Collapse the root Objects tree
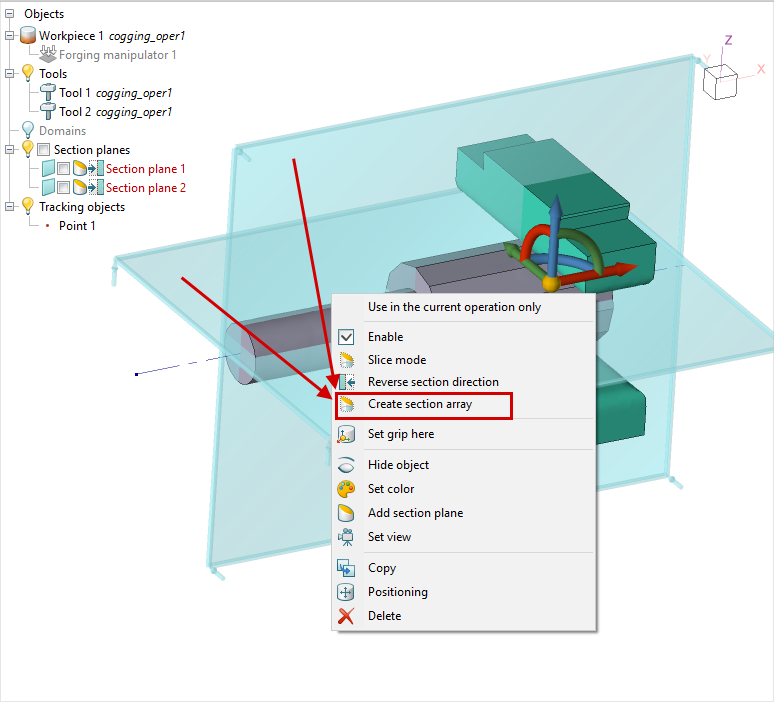Screen dimensions: 774x702 coord(10,14)
